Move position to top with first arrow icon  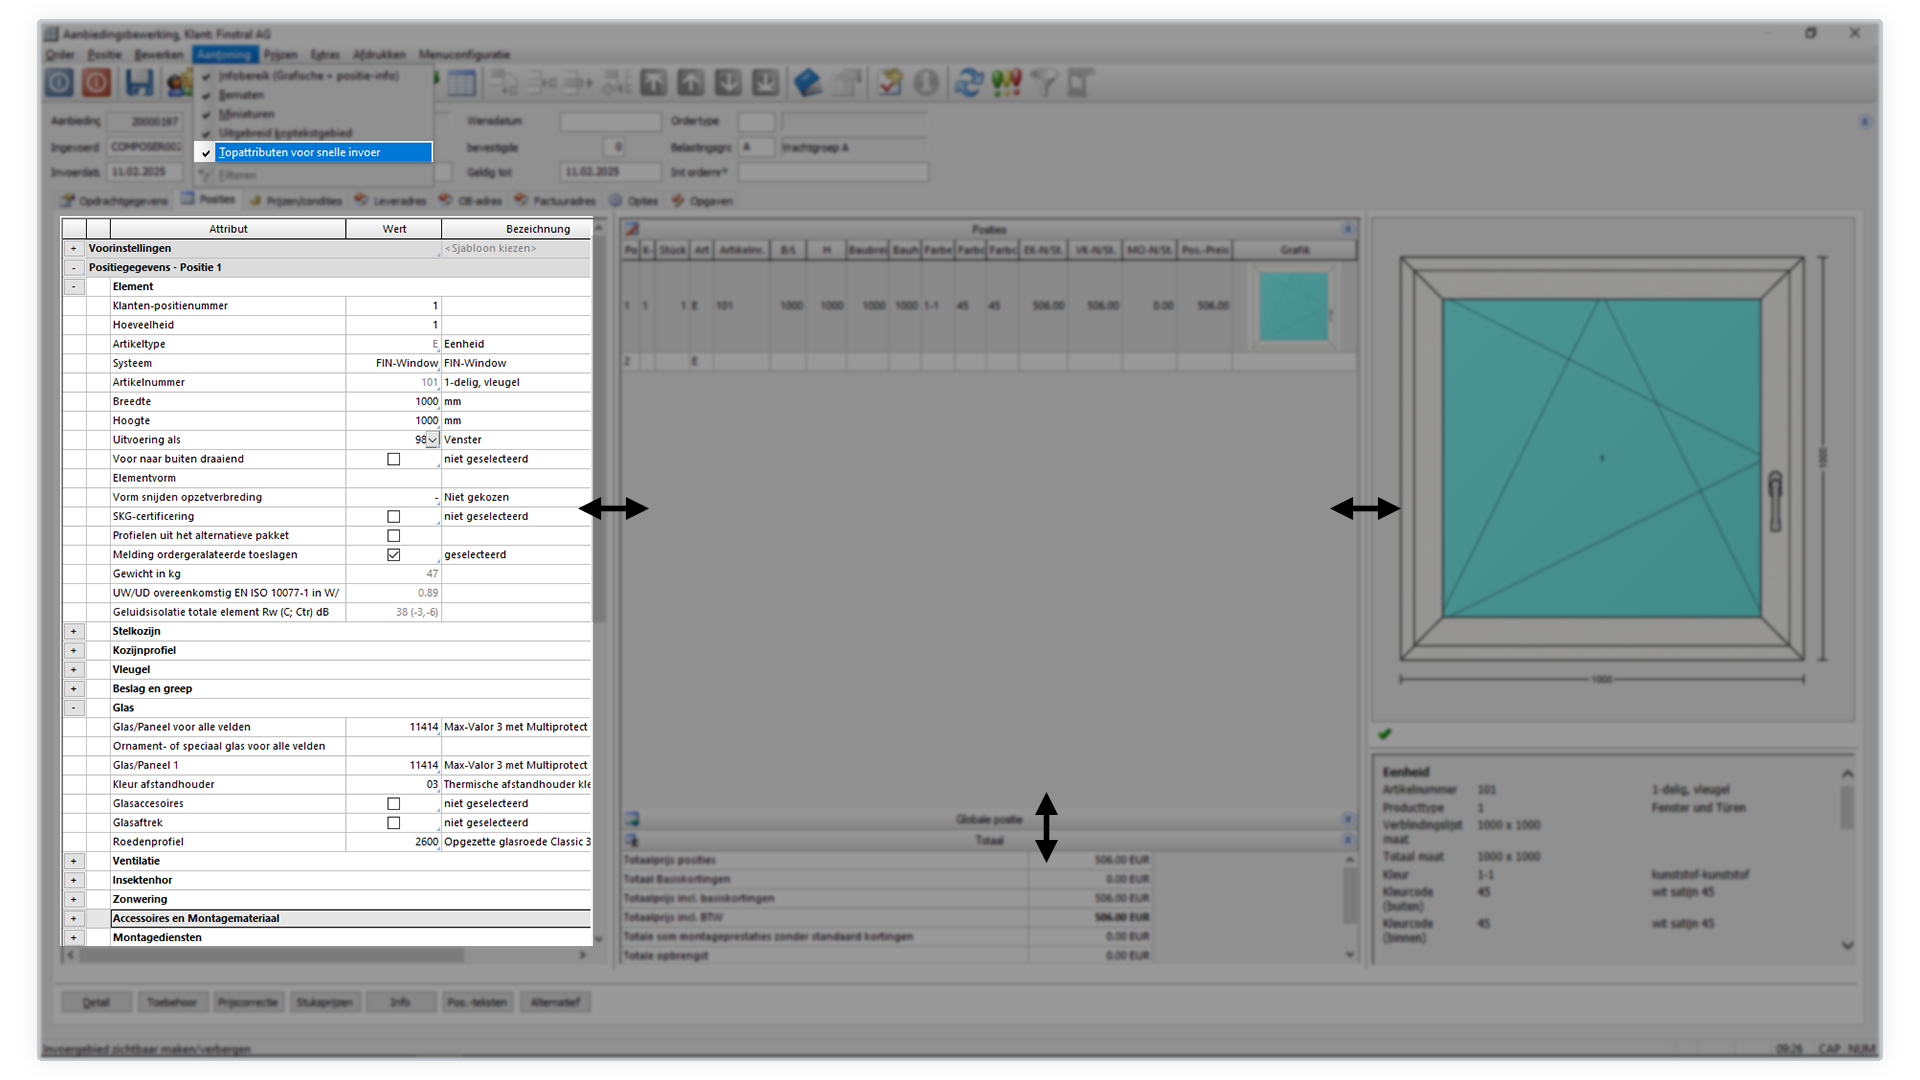[x=654, y=83]
